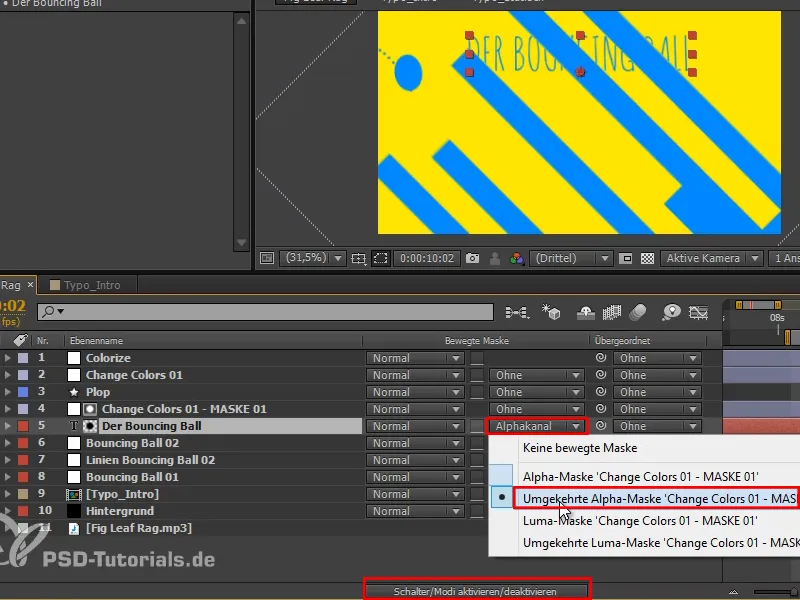Click in the timeline layer search field
The width and height of the screenshot is (800, 600).
[x=265, y=311]
